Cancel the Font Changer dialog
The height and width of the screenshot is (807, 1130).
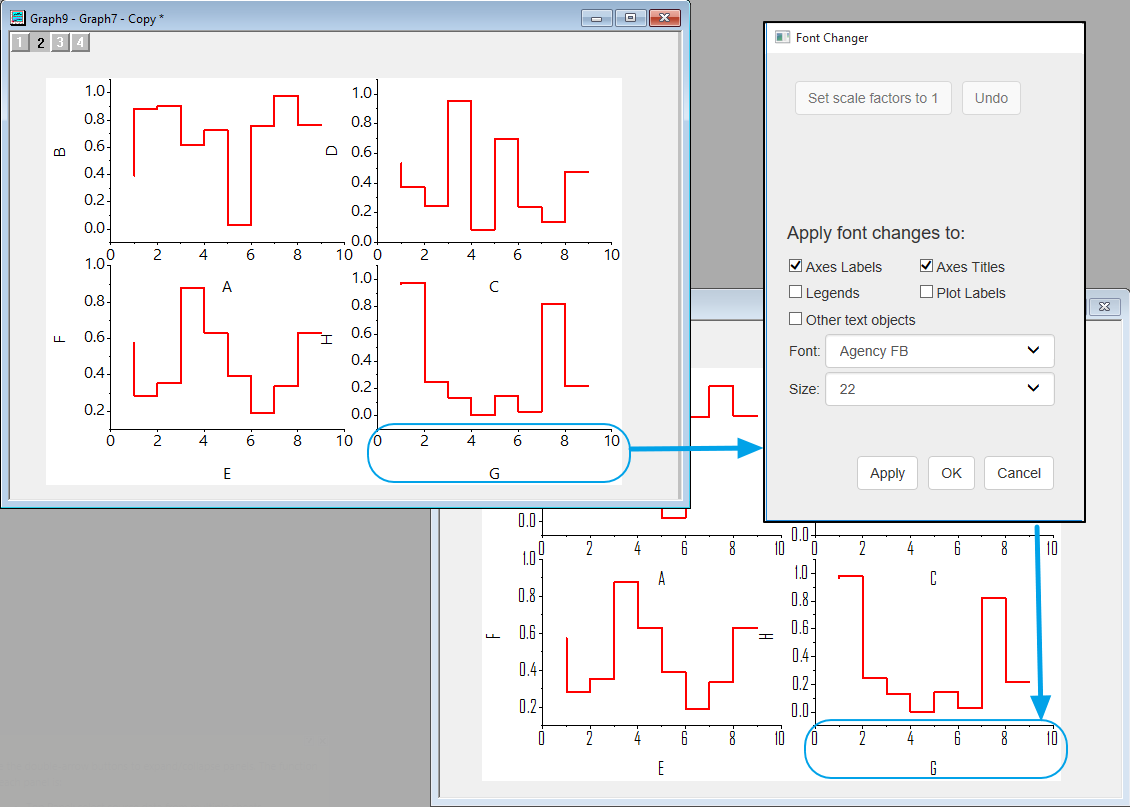[x=1019, y=473]
